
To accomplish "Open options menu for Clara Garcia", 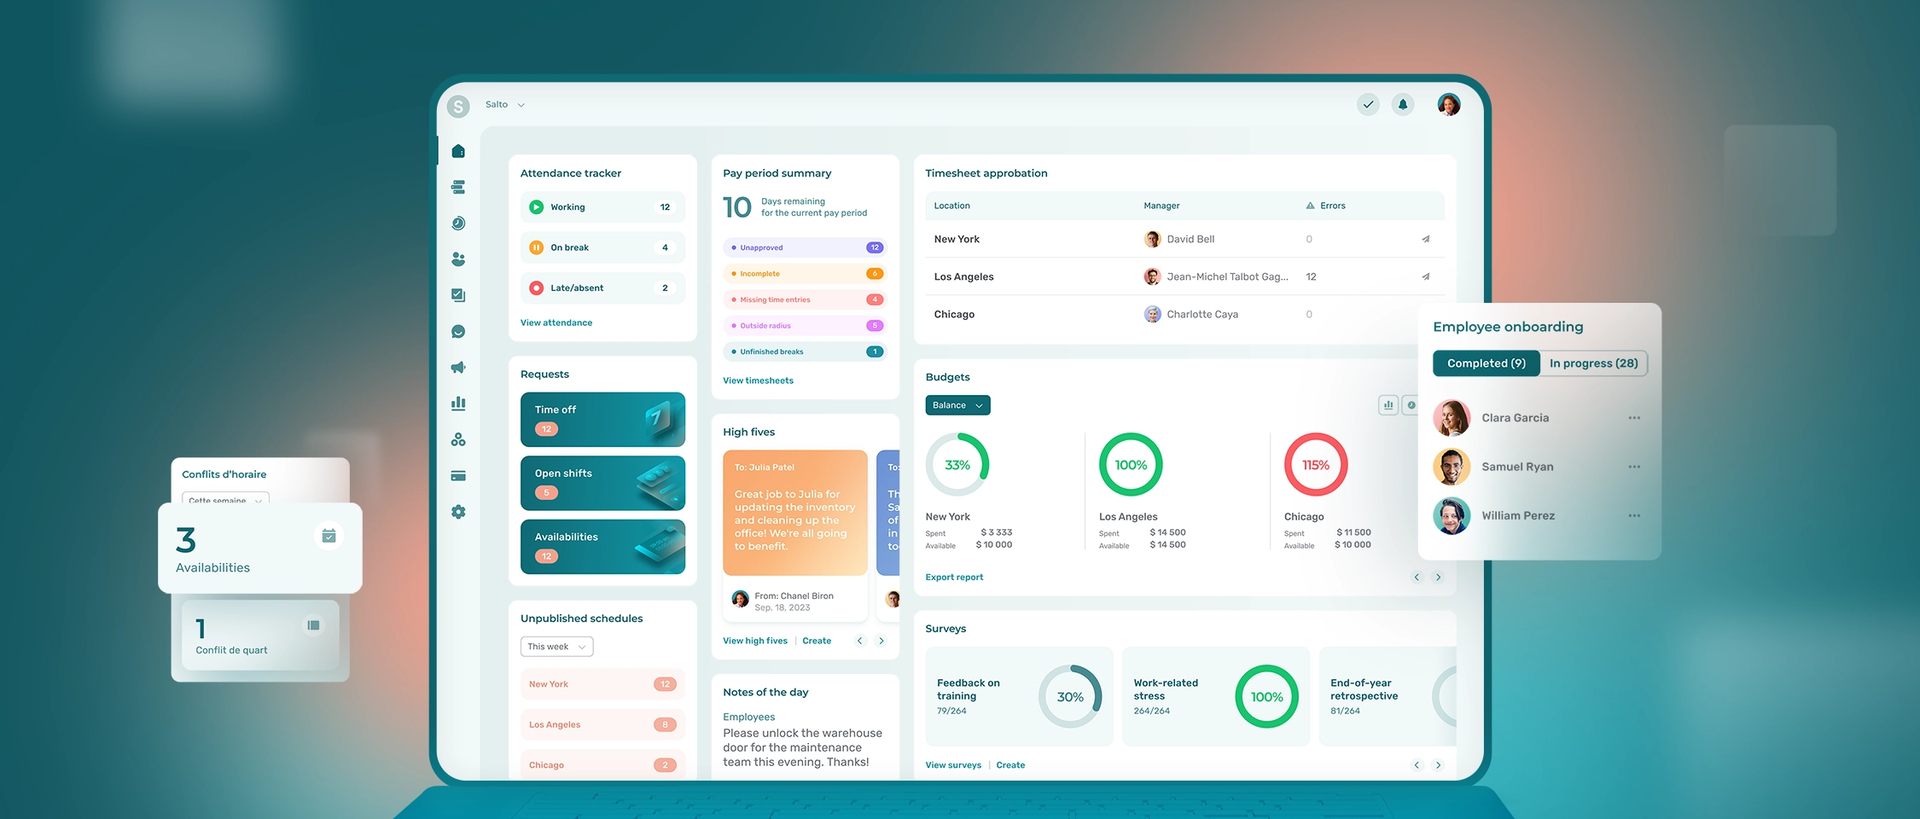I will (x=1634, y=418).
